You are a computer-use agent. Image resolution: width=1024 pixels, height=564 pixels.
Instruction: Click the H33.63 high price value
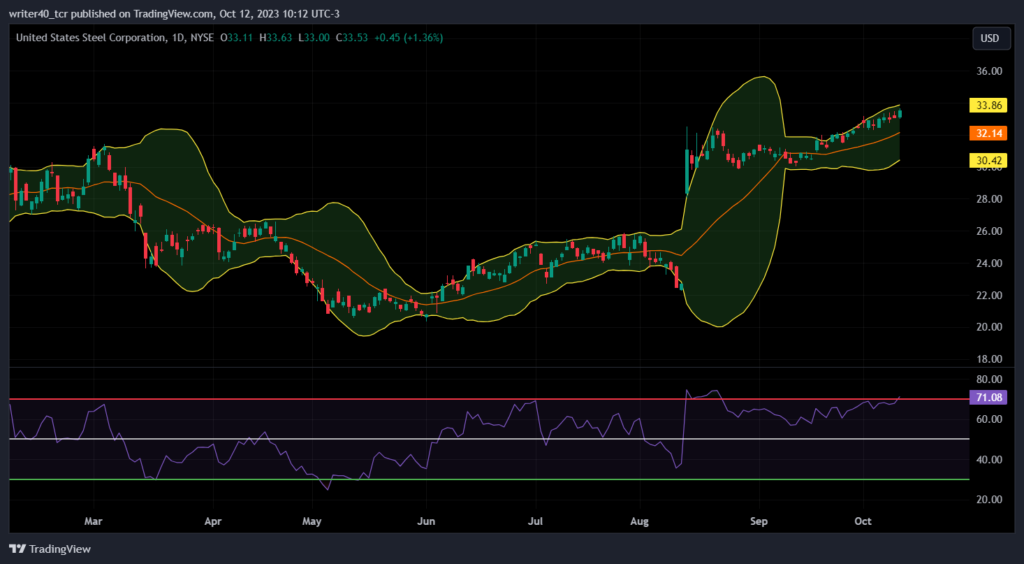click(x=276, y=38)
